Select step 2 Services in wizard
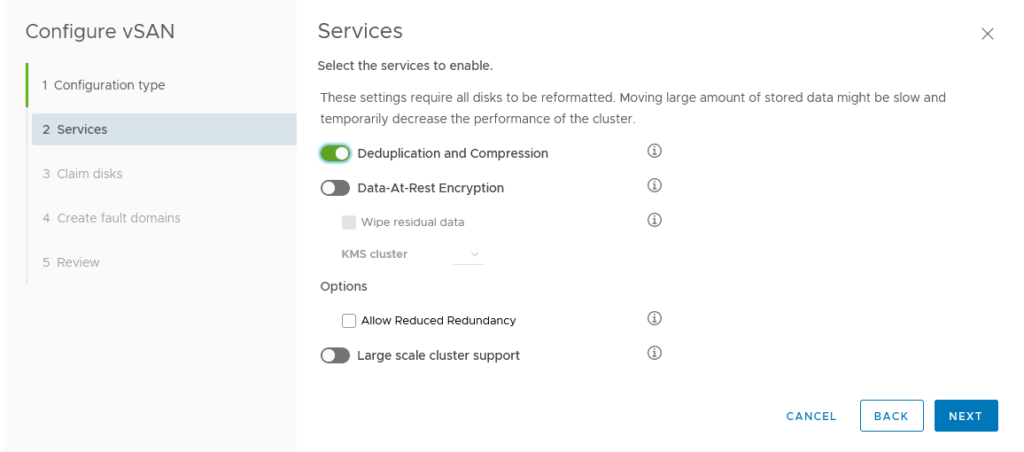The height and width of the screenshot is (452, 1024). pyautogui.click(x=164, y=129)
